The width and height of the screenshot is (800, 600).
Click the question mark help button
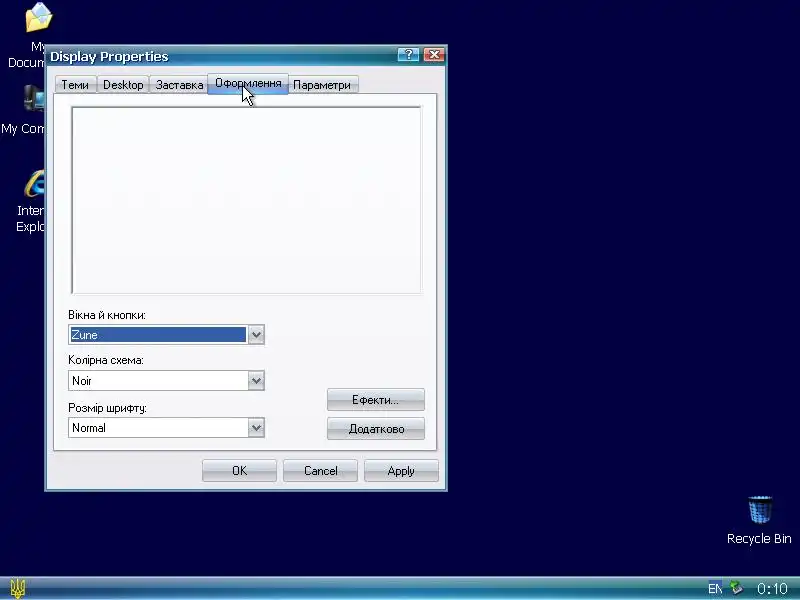click(x=408, y=55)
